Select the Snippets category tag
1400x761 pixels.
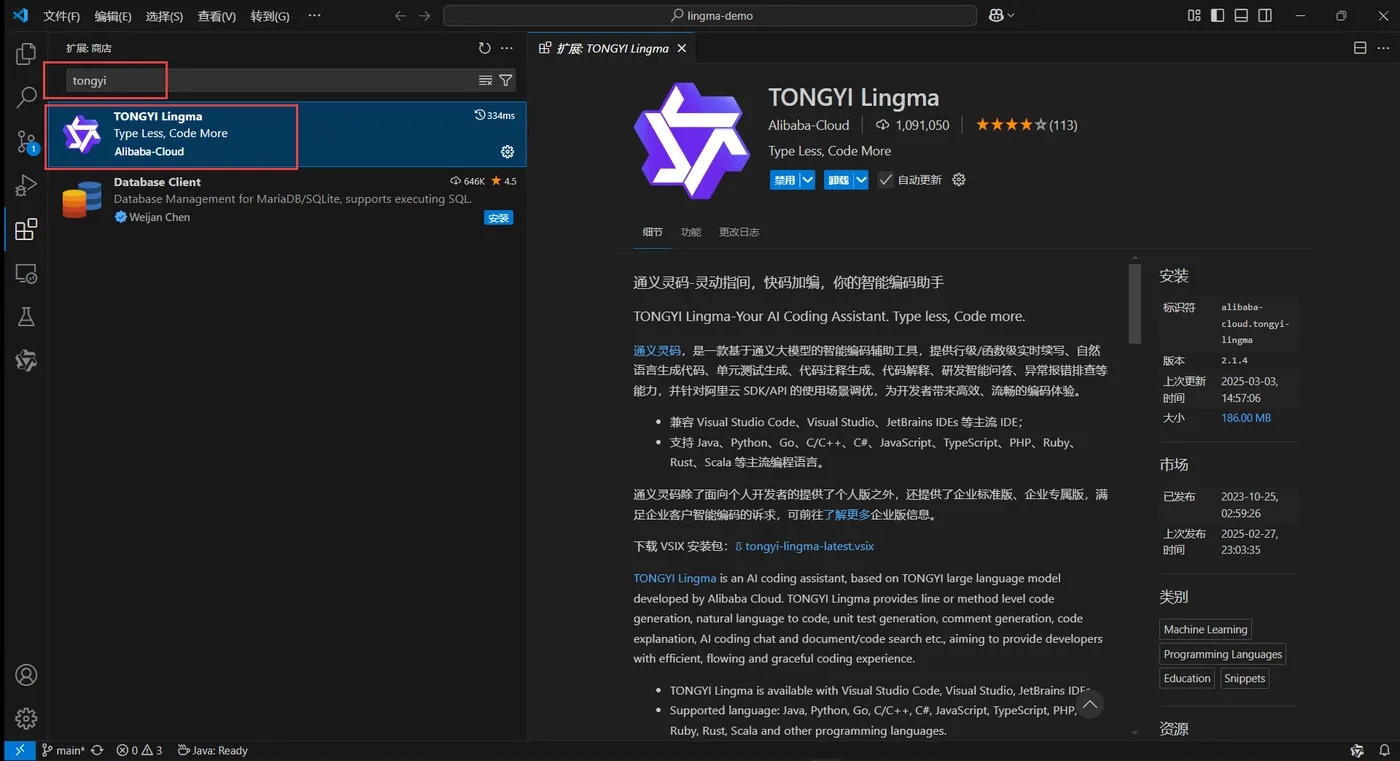(1245, 678)
